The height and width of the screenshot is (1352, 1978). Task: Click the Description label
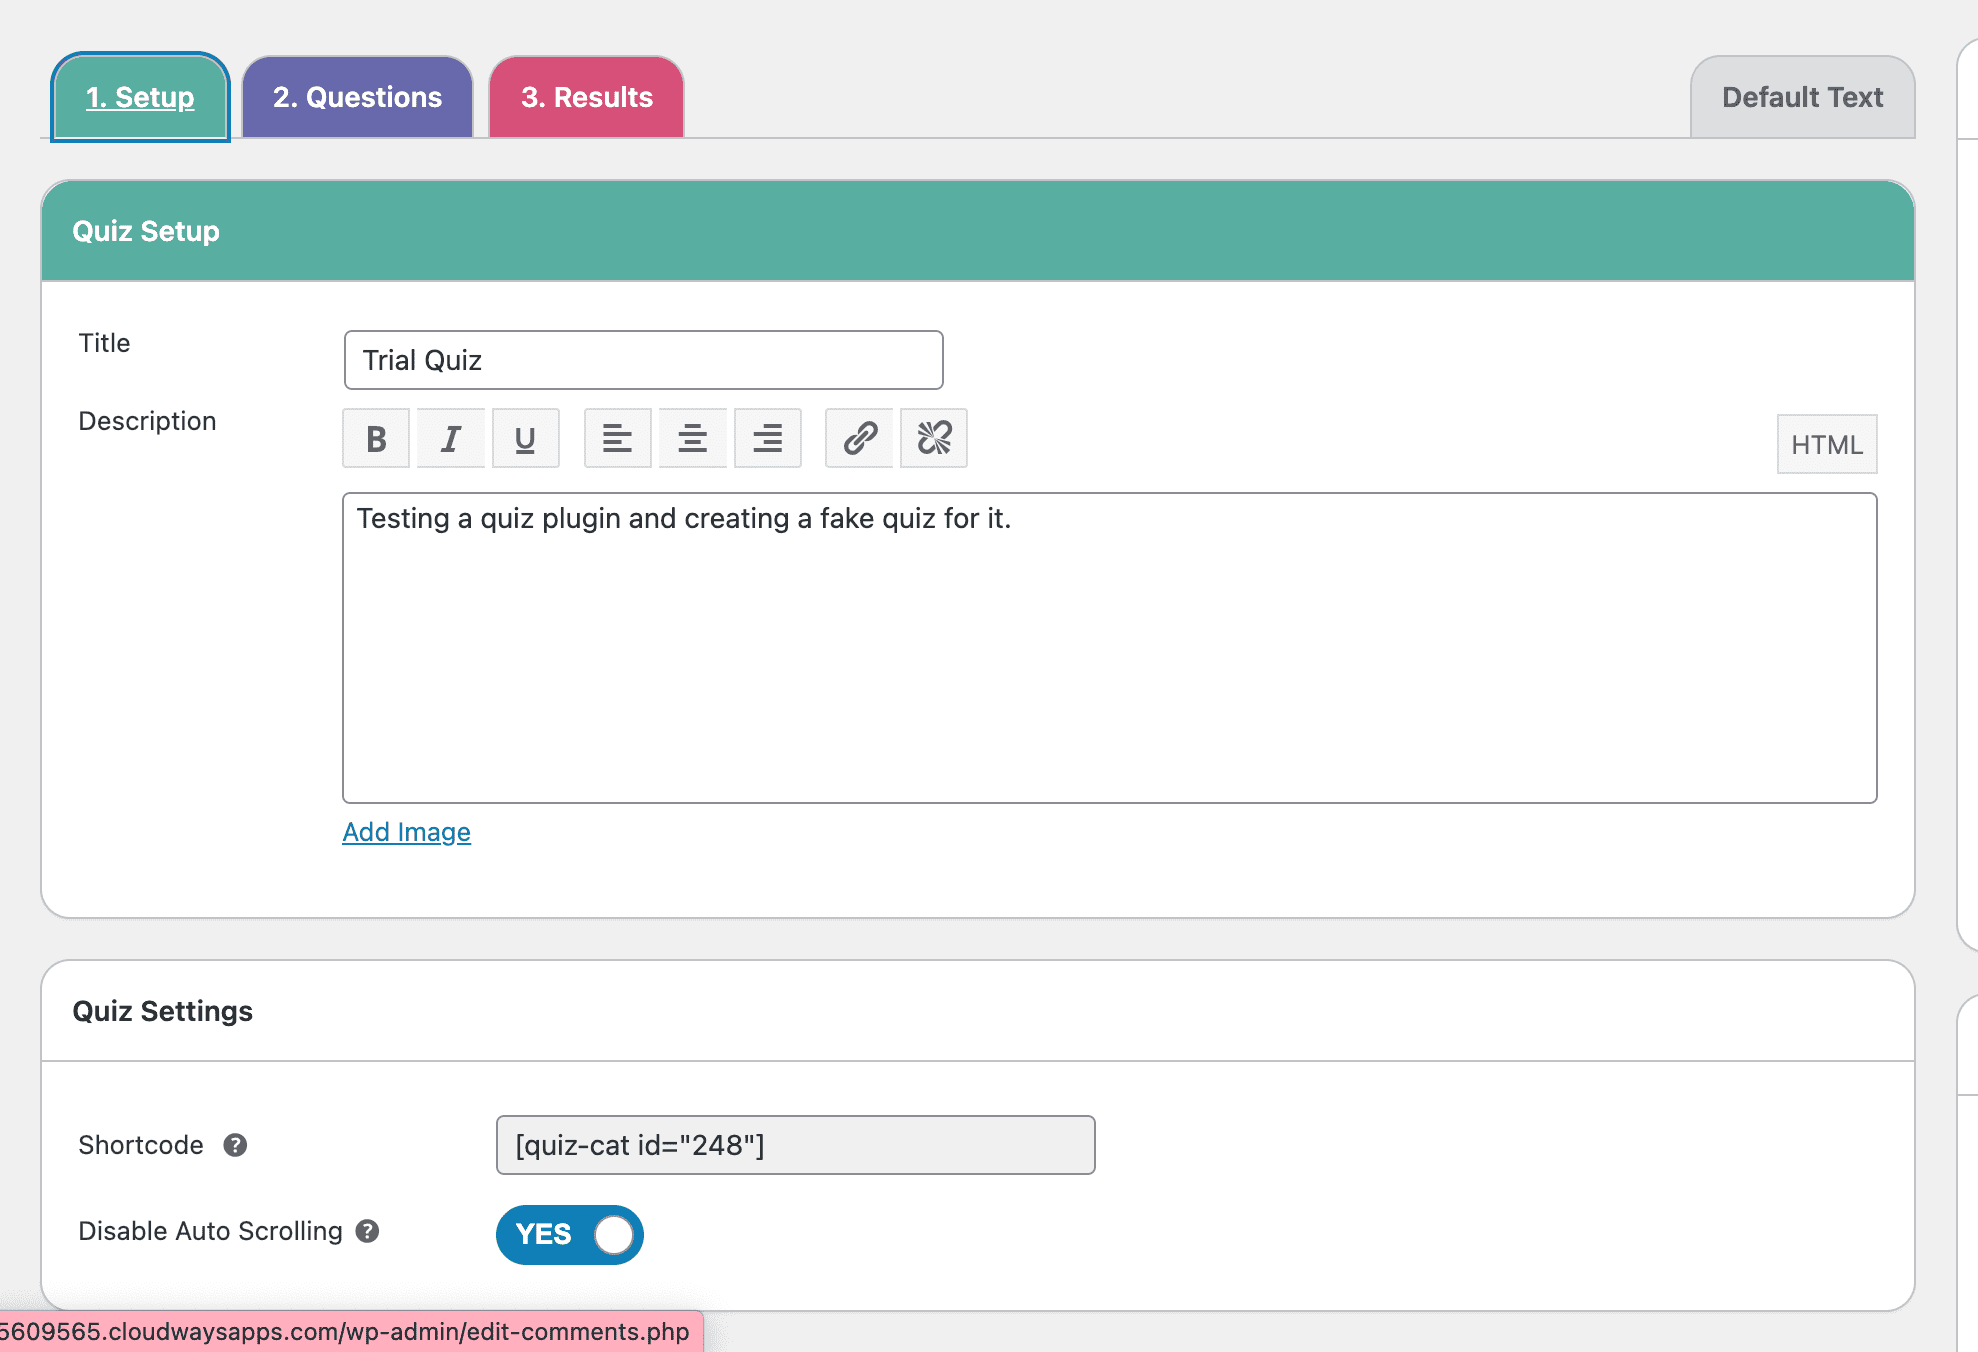pyautogui.click(x=147, y=421)
